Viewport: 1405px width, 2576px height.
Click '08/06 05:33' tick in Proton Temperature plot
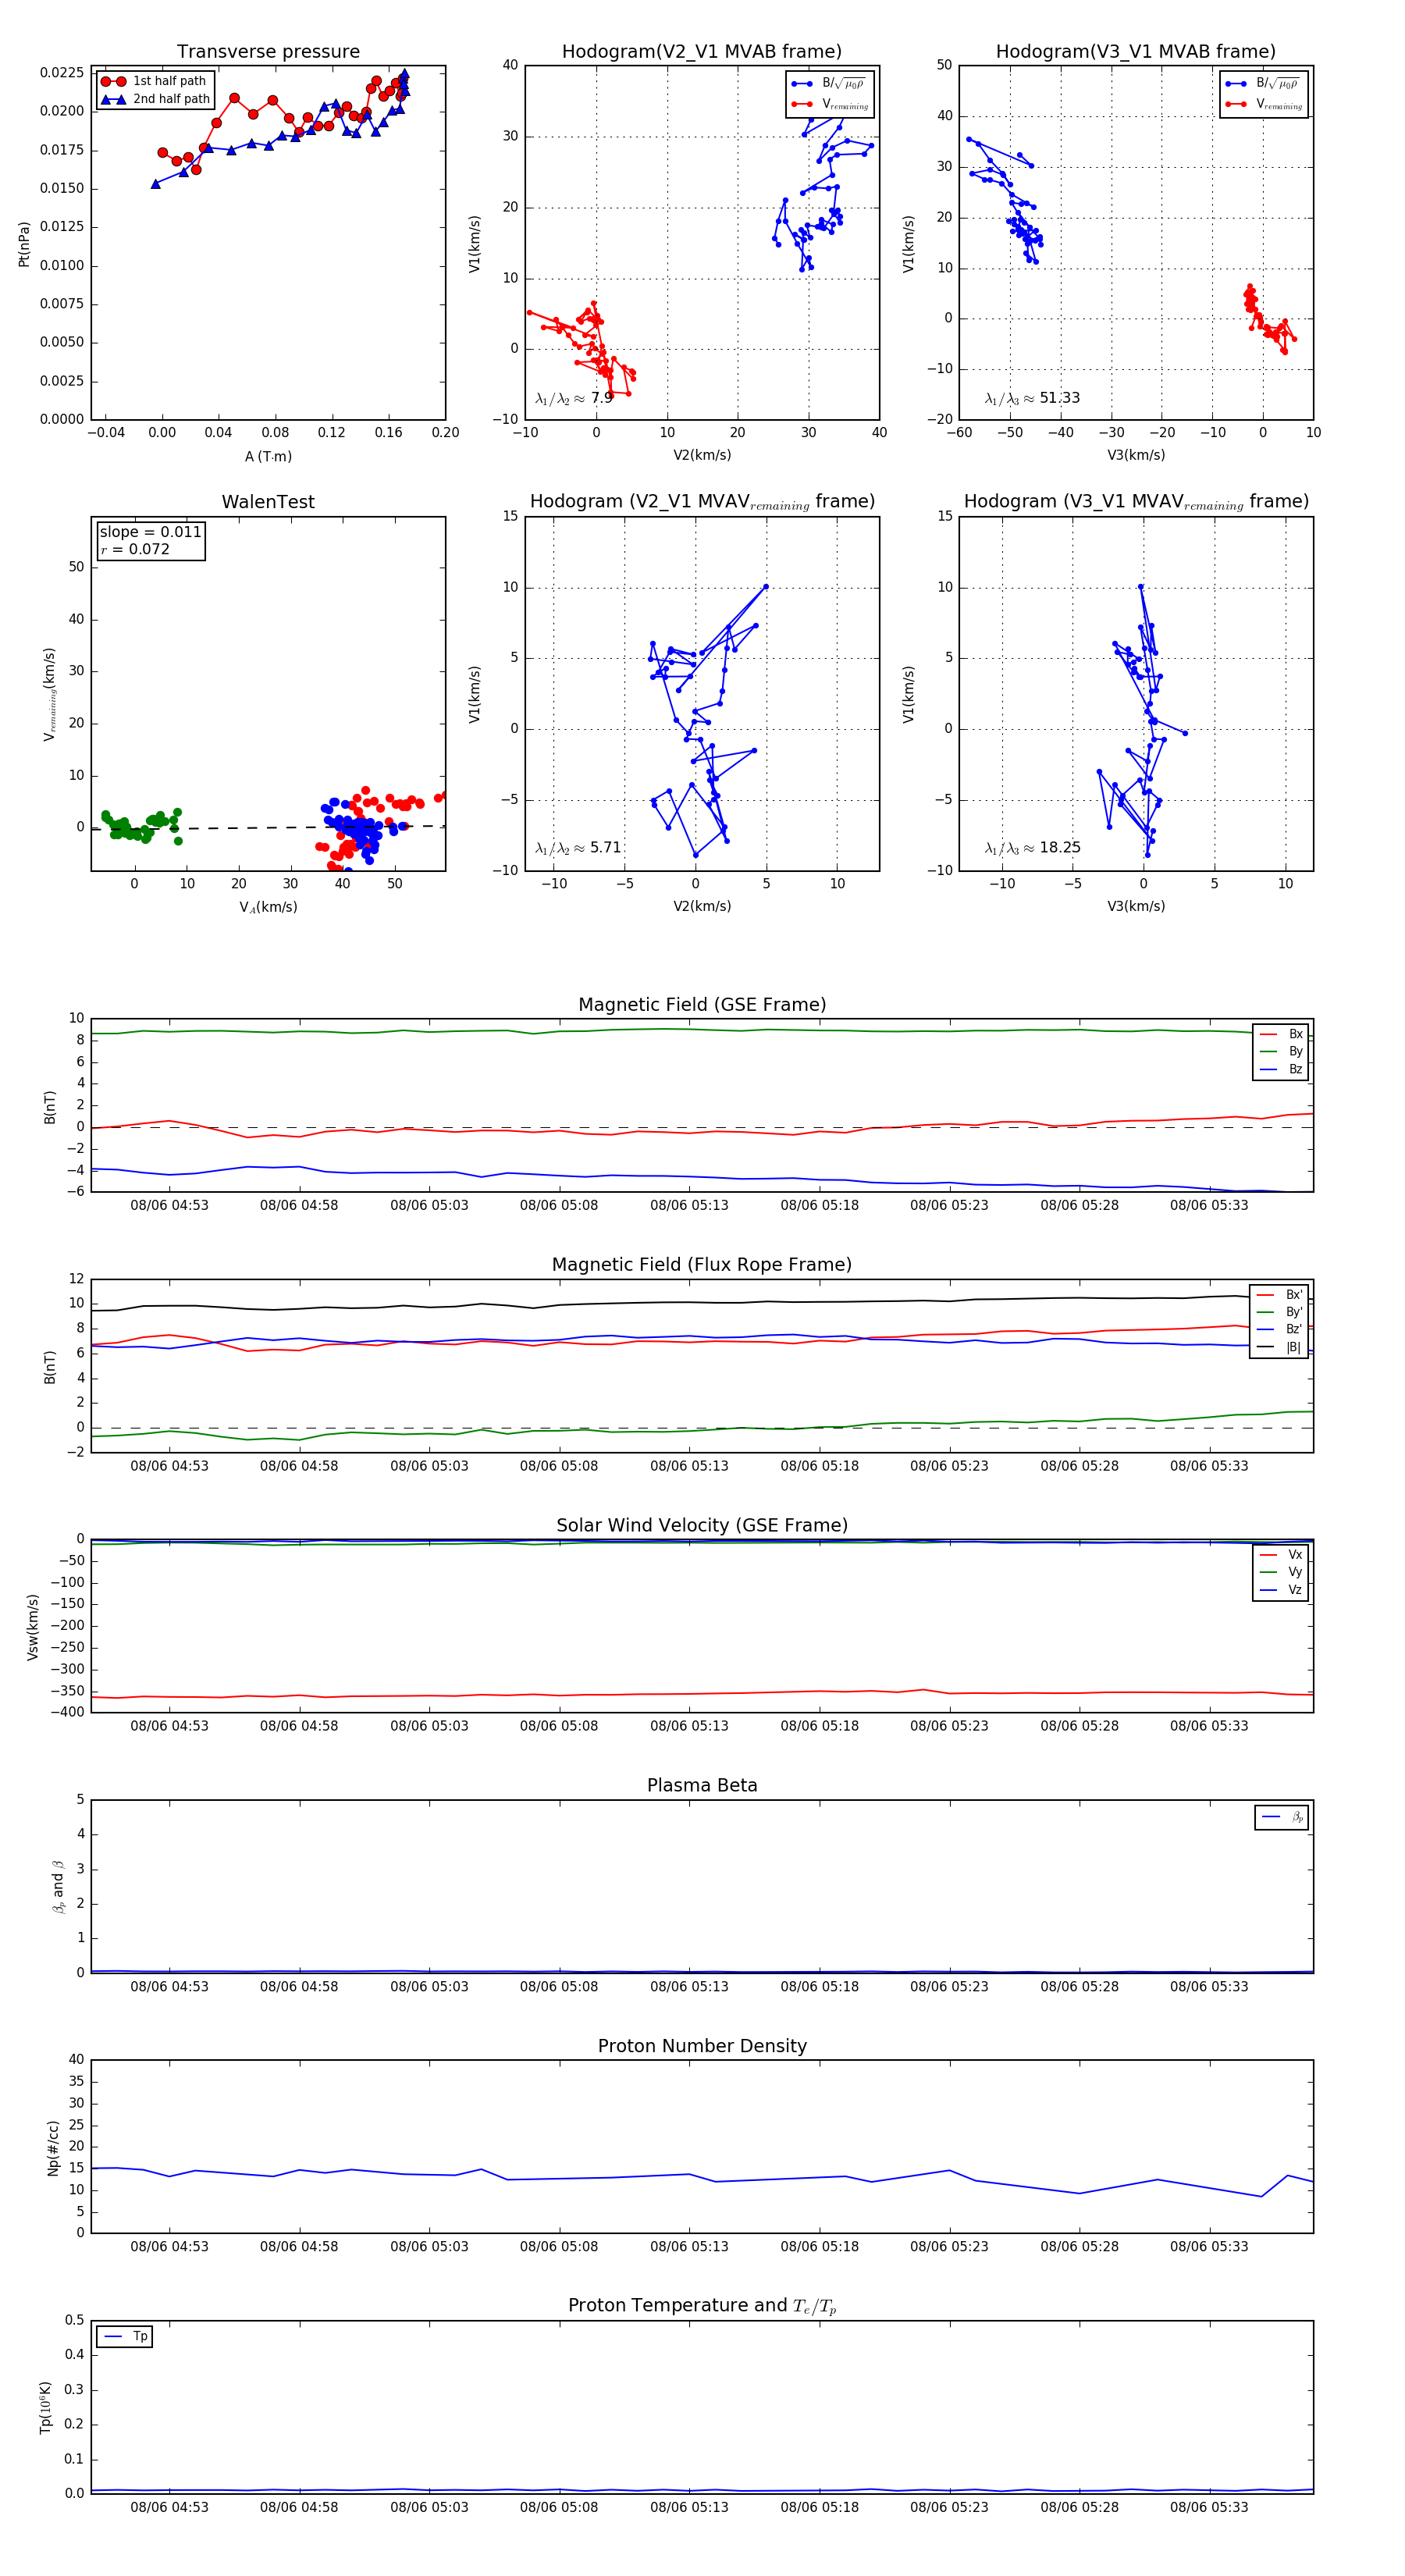pyautogui.click(x=1209, y=2507)
